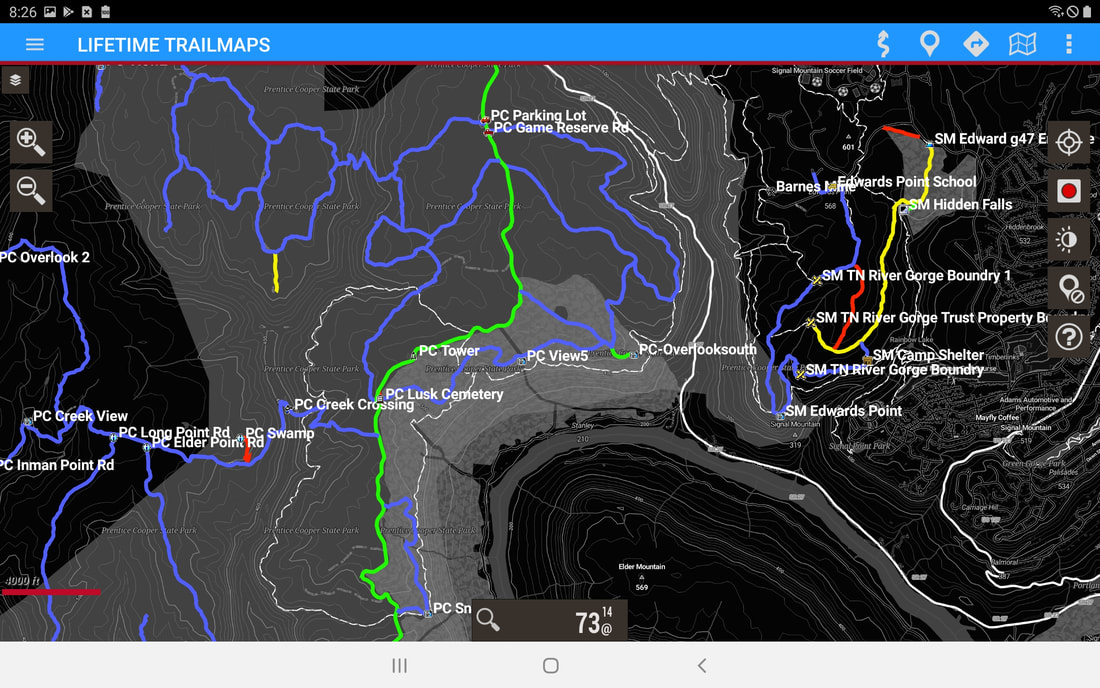The image size is (1100, 688).
Task: Tap the location pin waypoint icon
Action: point(929,45)
